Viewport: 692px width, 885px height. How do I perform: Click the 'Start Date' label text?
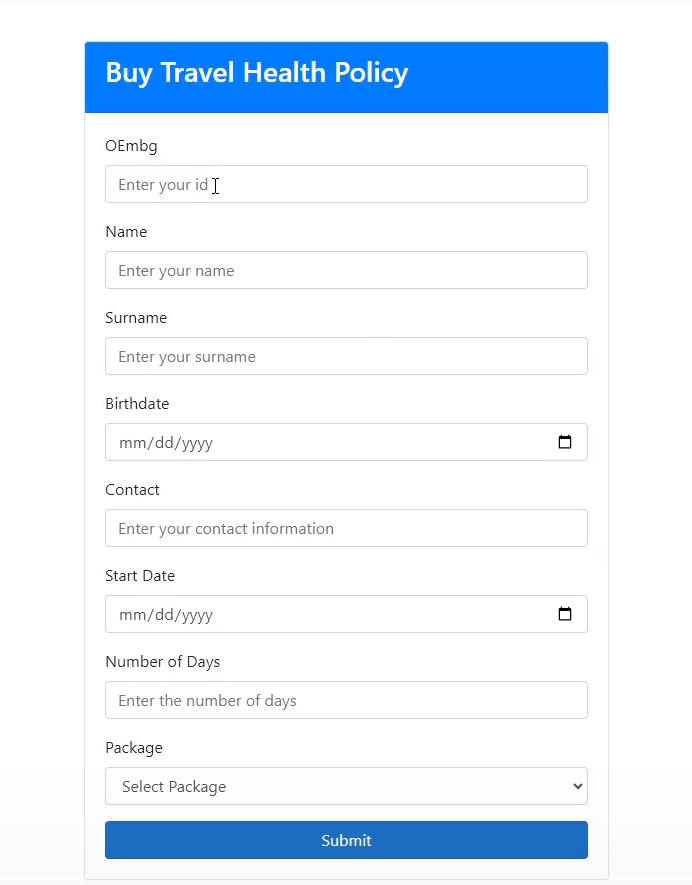140,576
